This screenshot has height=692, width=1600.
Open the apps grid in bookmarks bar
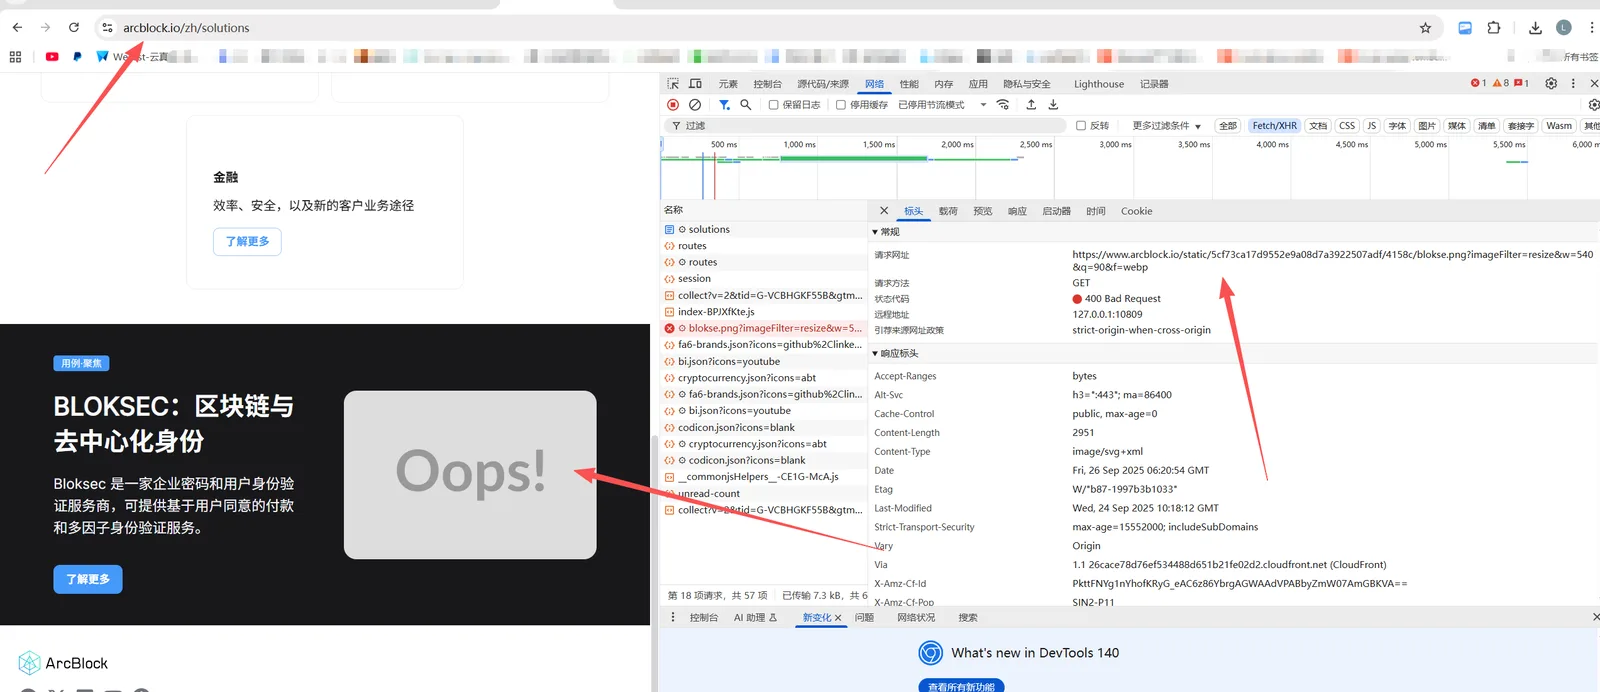pos(15,57)
